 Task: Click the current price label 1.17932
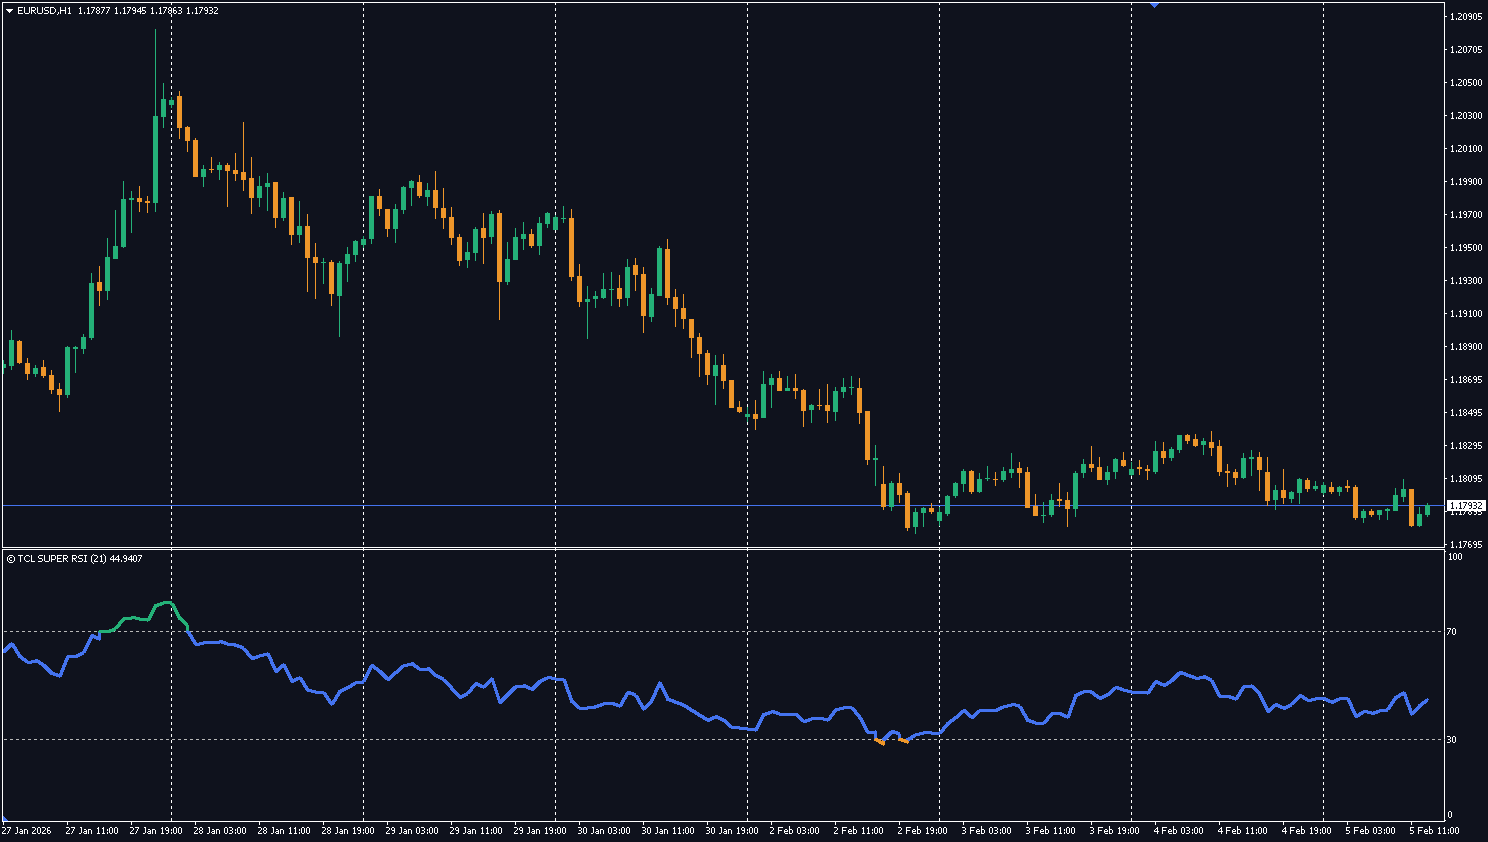click(x=1466, y=506)
